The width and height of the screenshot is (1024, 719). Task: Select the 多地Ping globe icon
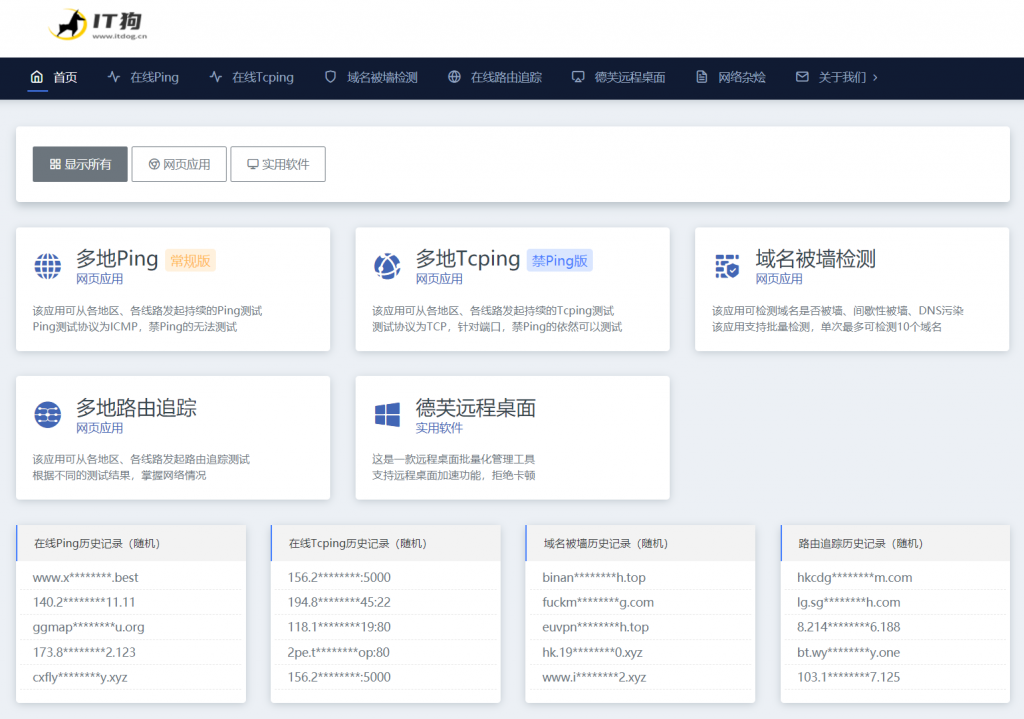[x=47, y=266]
